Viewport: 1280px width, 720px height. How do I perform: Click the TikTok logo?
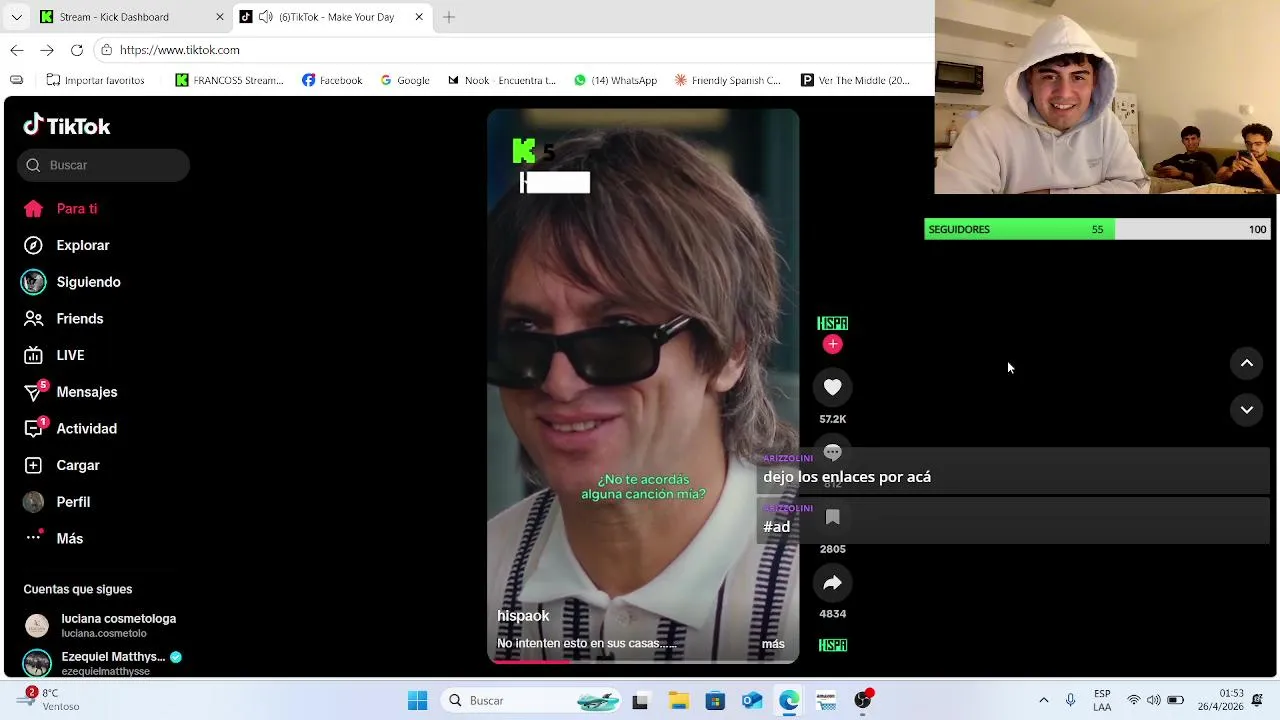point(67,126)
